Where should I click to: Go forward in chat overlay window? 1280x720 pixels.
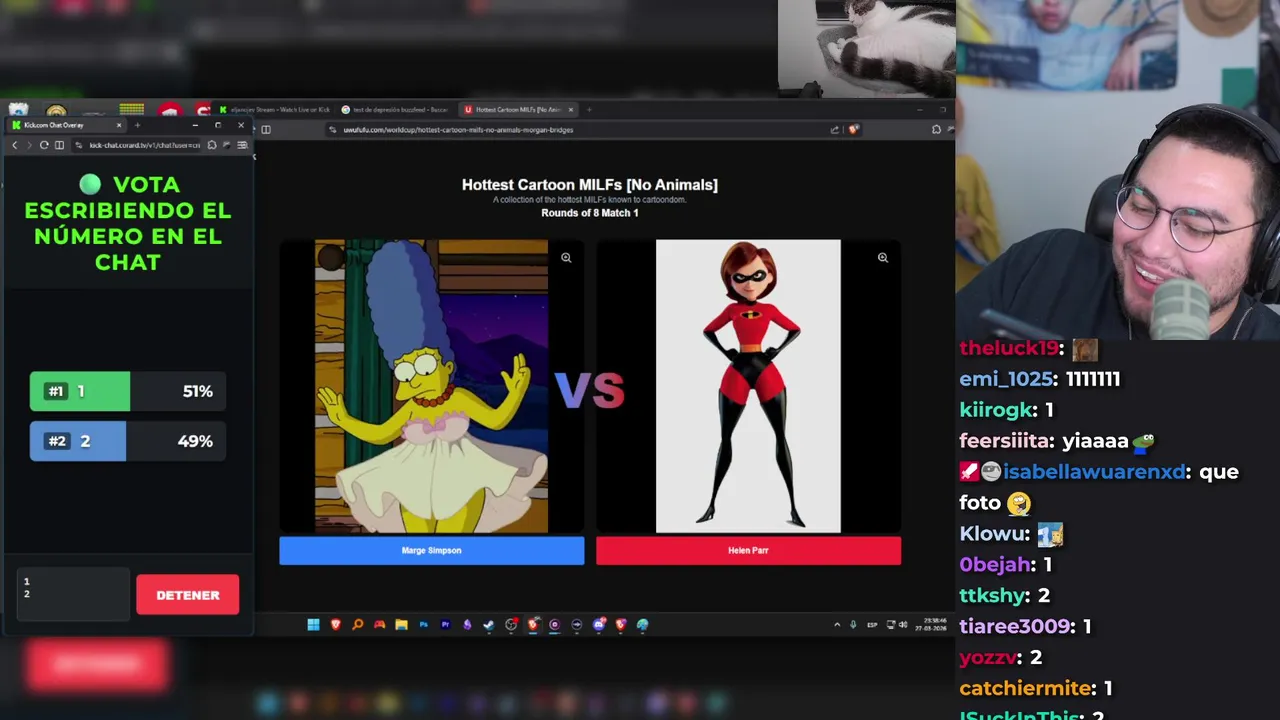pyautogui.click(x=29, y=145)
